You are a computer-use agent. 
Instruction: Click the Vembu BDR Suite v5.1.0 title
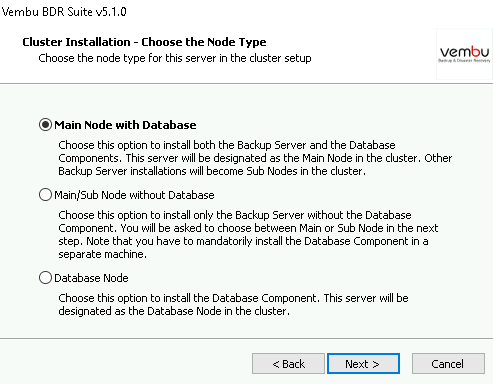tap(64, 12)
